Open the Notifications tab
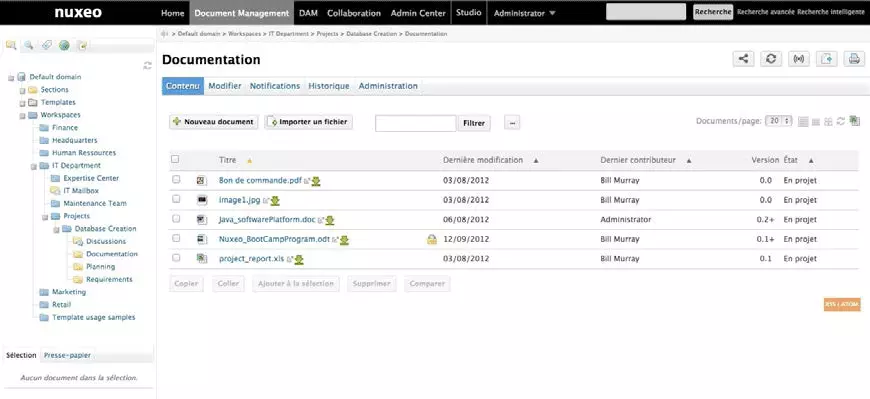Viewport: 870px width, 399px height. tap(275, 86)
